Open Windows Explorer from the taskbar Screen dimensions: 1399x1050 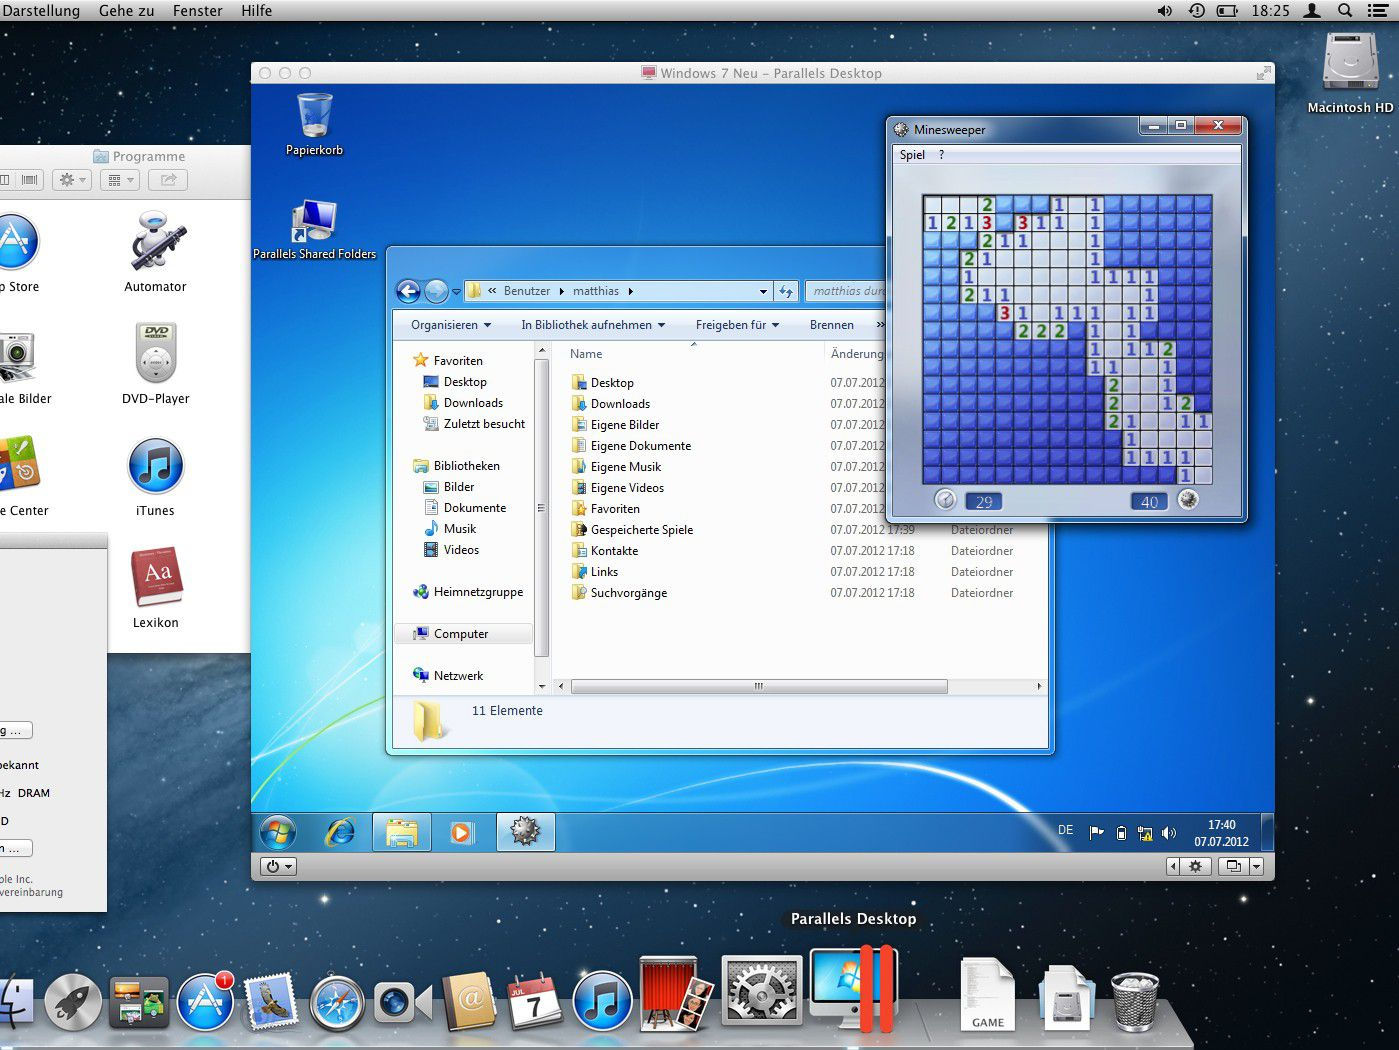tap(402, 832)
